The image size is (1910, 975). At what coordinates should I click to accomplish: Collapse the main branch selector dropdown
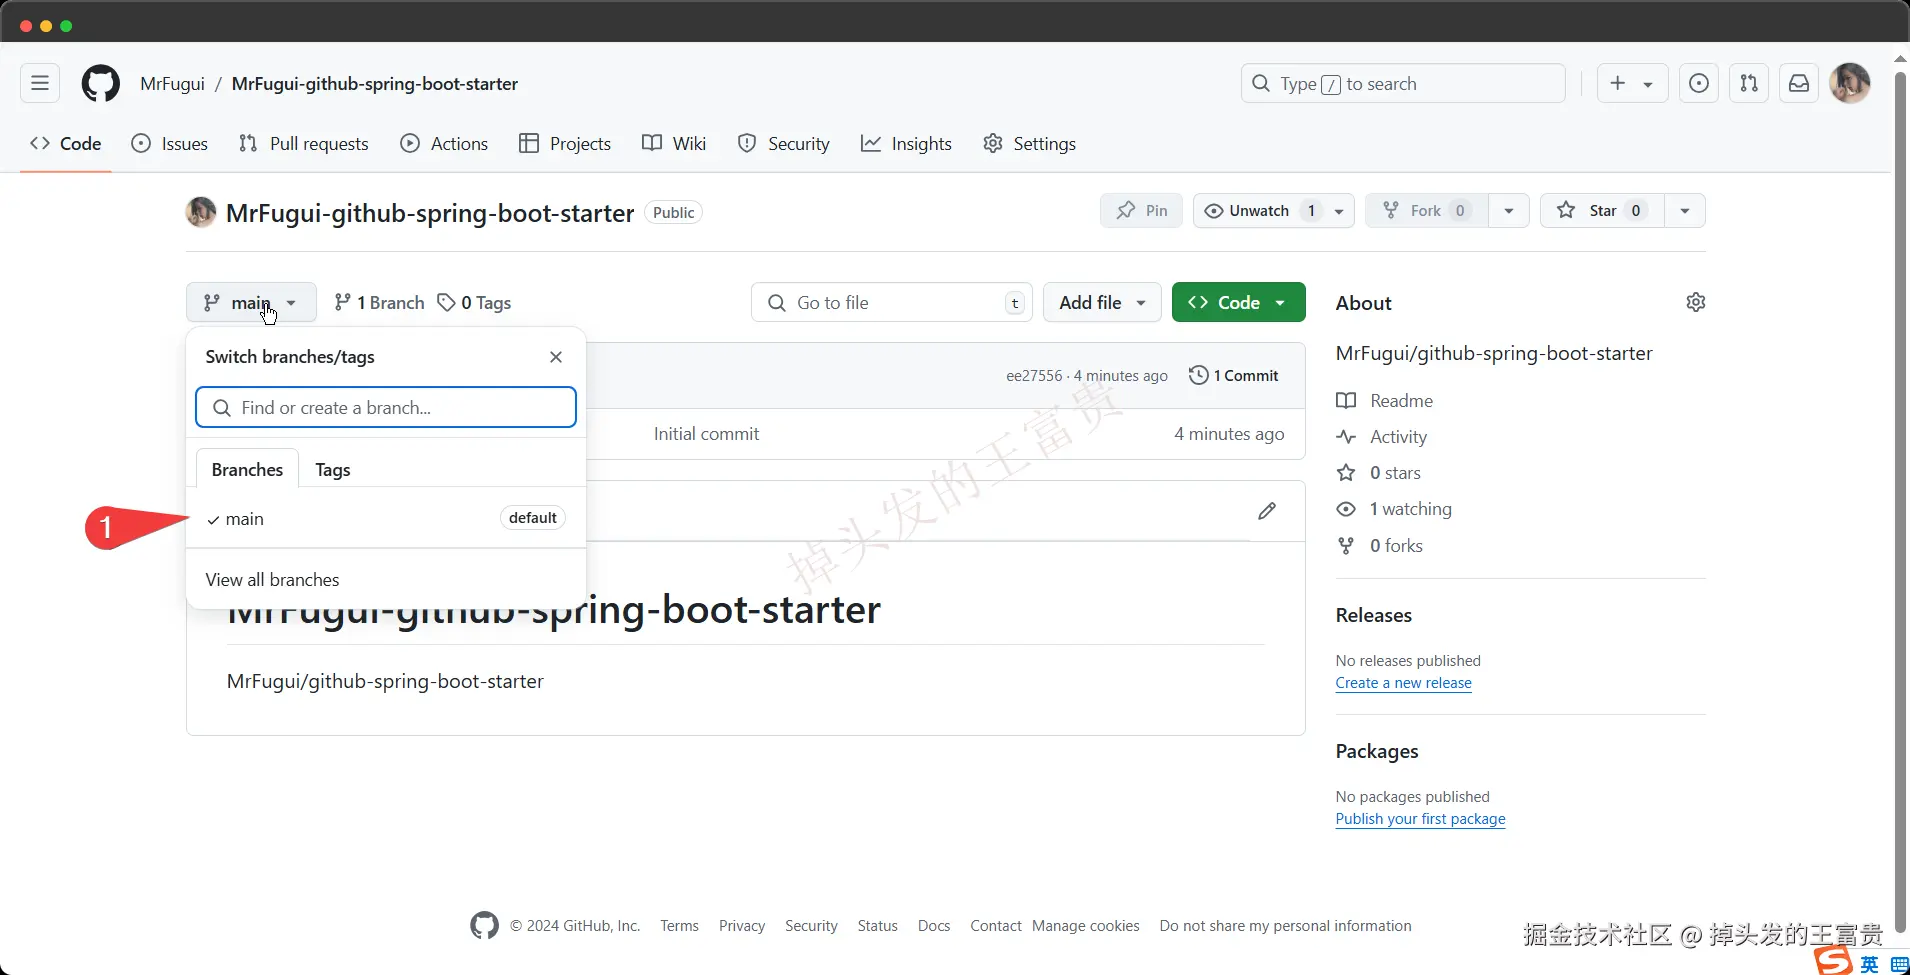click(x=251, y=302)
